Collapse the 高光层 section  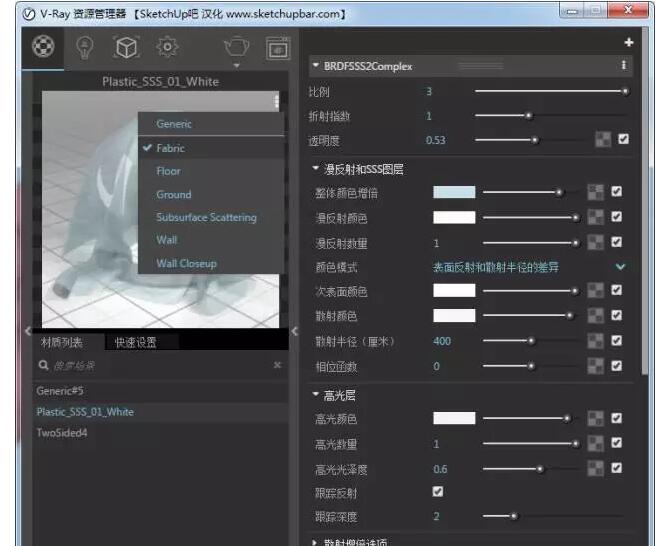pyautogui.click(x=316, y=394)
